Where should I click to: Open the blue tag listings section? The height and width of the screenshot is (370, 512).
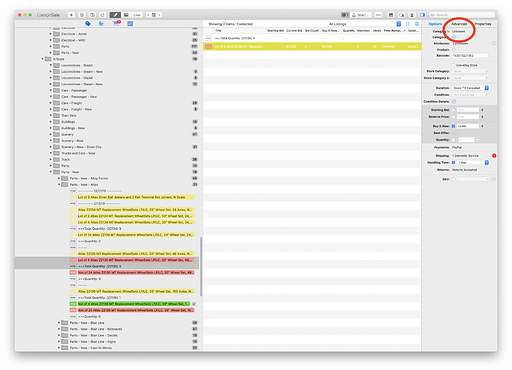pos(88,24)
